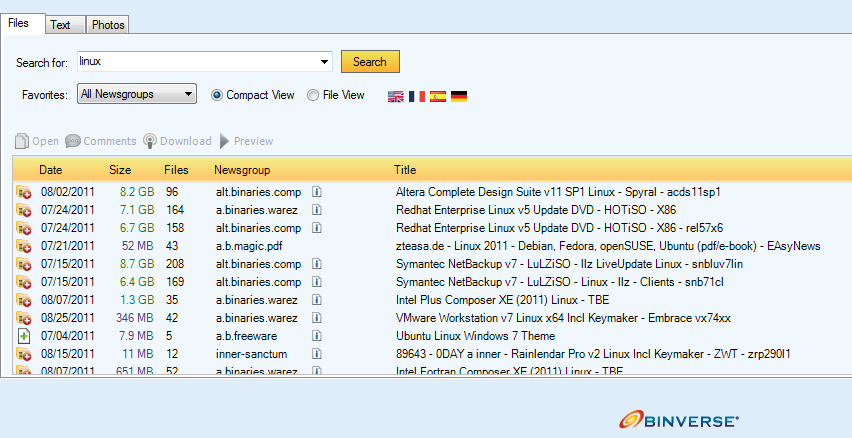The image size is (852, 438).
Task: Sort by the Title column header
Action: 405,170
